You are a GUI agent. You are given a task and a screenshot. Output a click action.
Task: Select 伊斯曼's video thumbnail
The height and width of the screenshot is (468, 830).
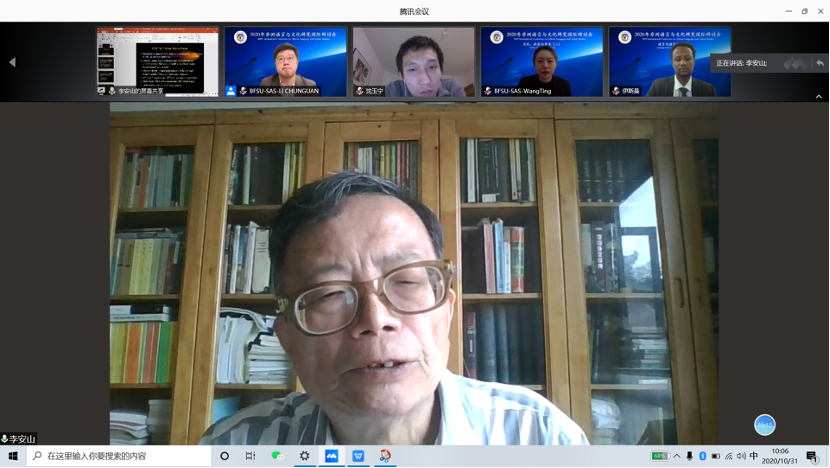(x=669, y=61)
